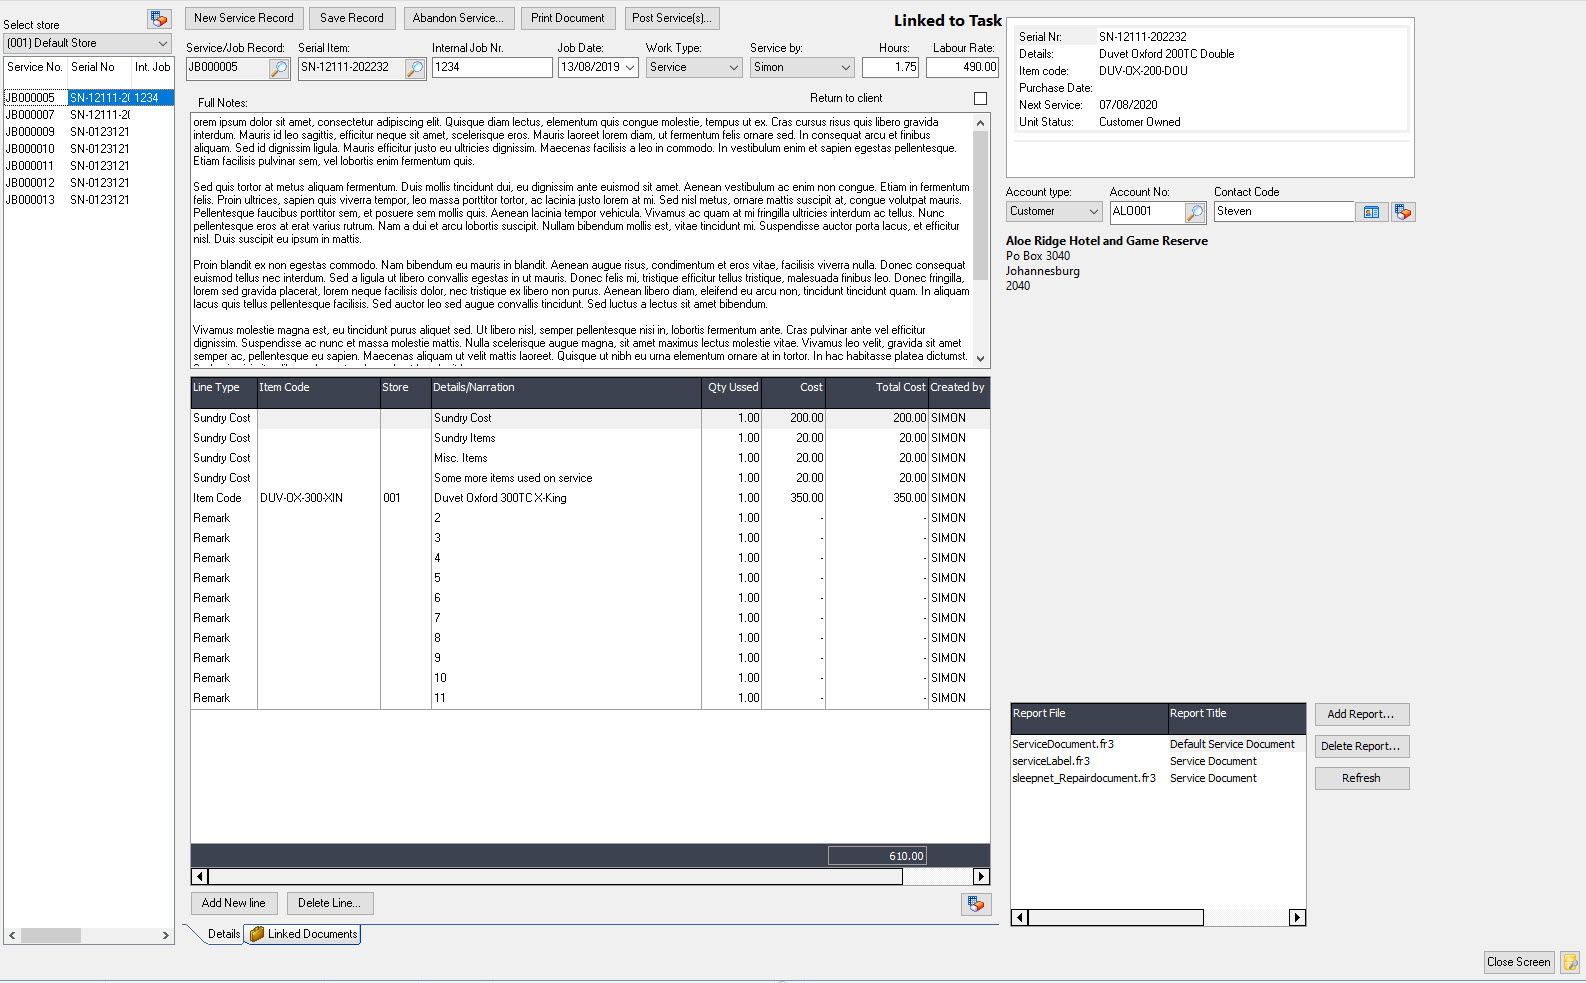Expand the Service by dropdown
The image size is (1586, 983).
845,68
